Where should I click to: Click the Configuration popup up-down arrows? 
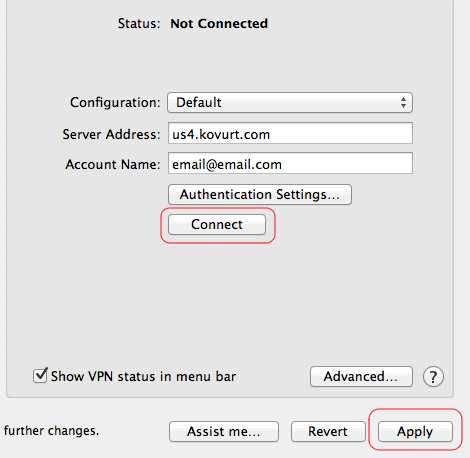click(403, 102)
